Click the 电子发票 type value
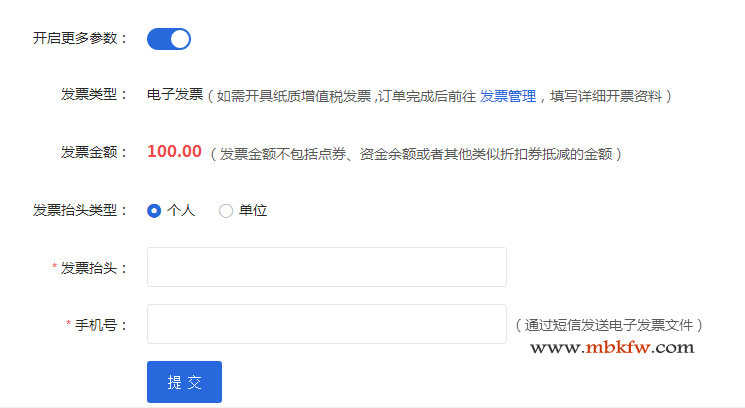Viewport: 745px width, 408px height. click(x=175, y=96)
